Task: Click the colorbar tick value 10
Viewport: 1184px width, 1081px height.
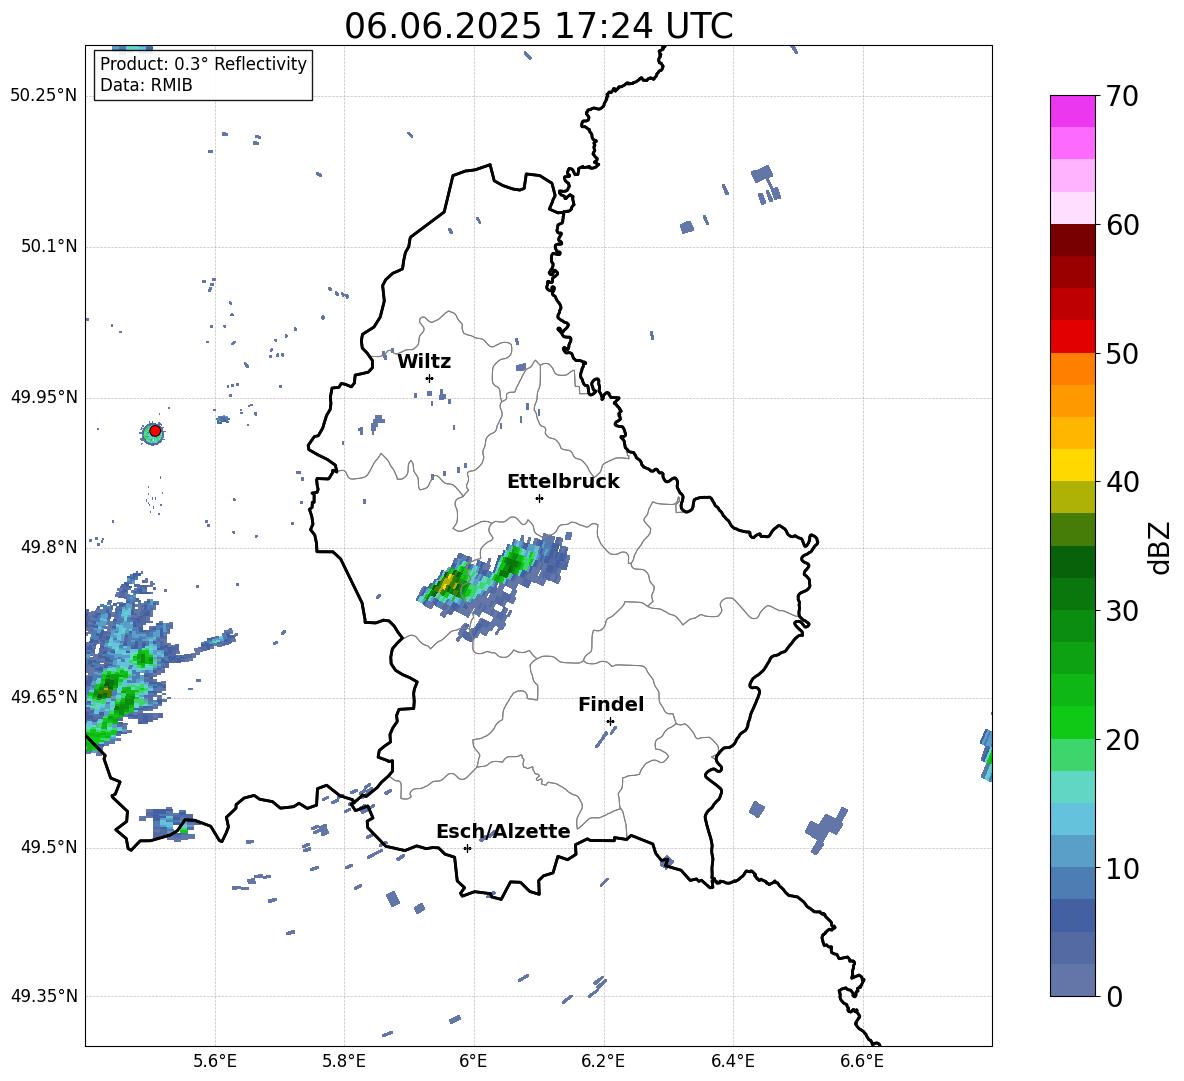Action: pyautogui.click(x=1122, y=868)
